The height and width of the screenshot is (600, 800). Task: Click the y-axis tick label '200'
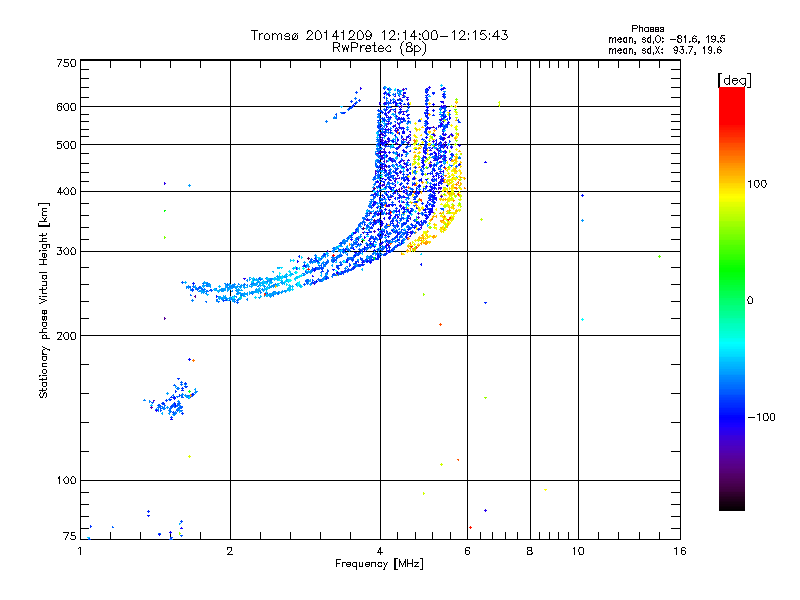(66, 336)
